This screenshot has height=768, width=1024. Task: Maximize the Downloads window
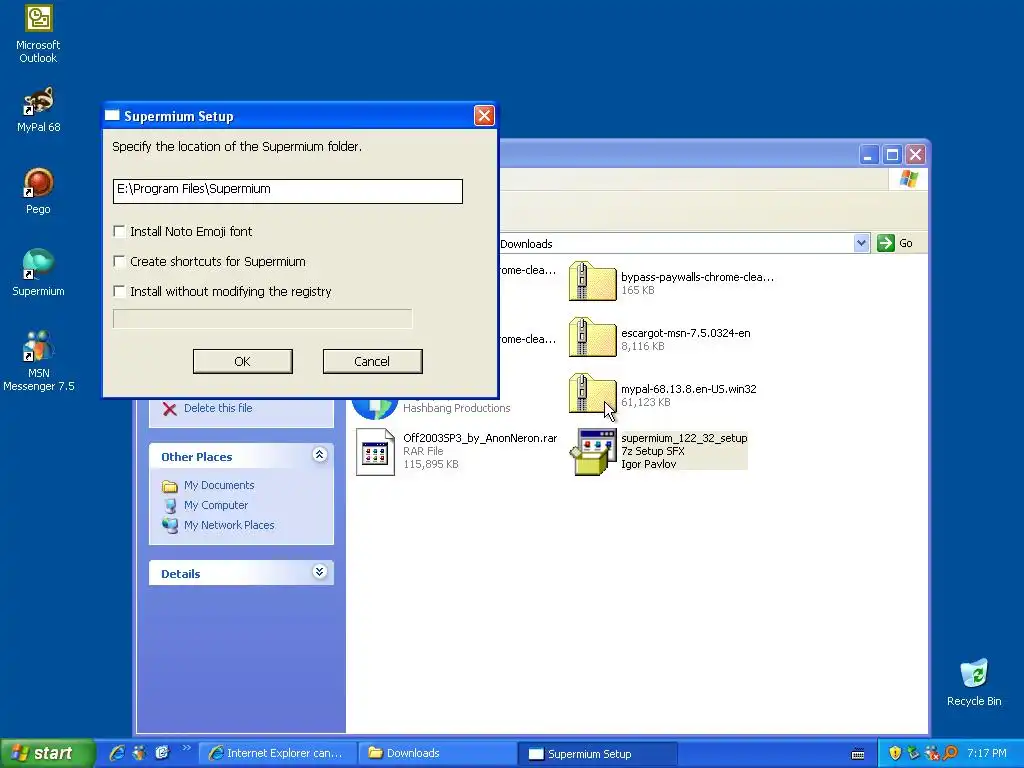[x=892, y=155]
